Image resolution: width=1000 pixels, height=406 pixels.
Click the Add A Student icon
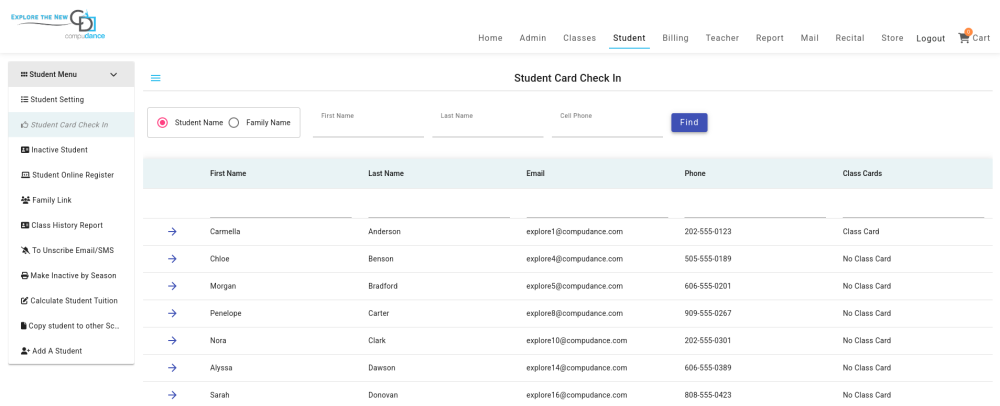coord(25,351)
